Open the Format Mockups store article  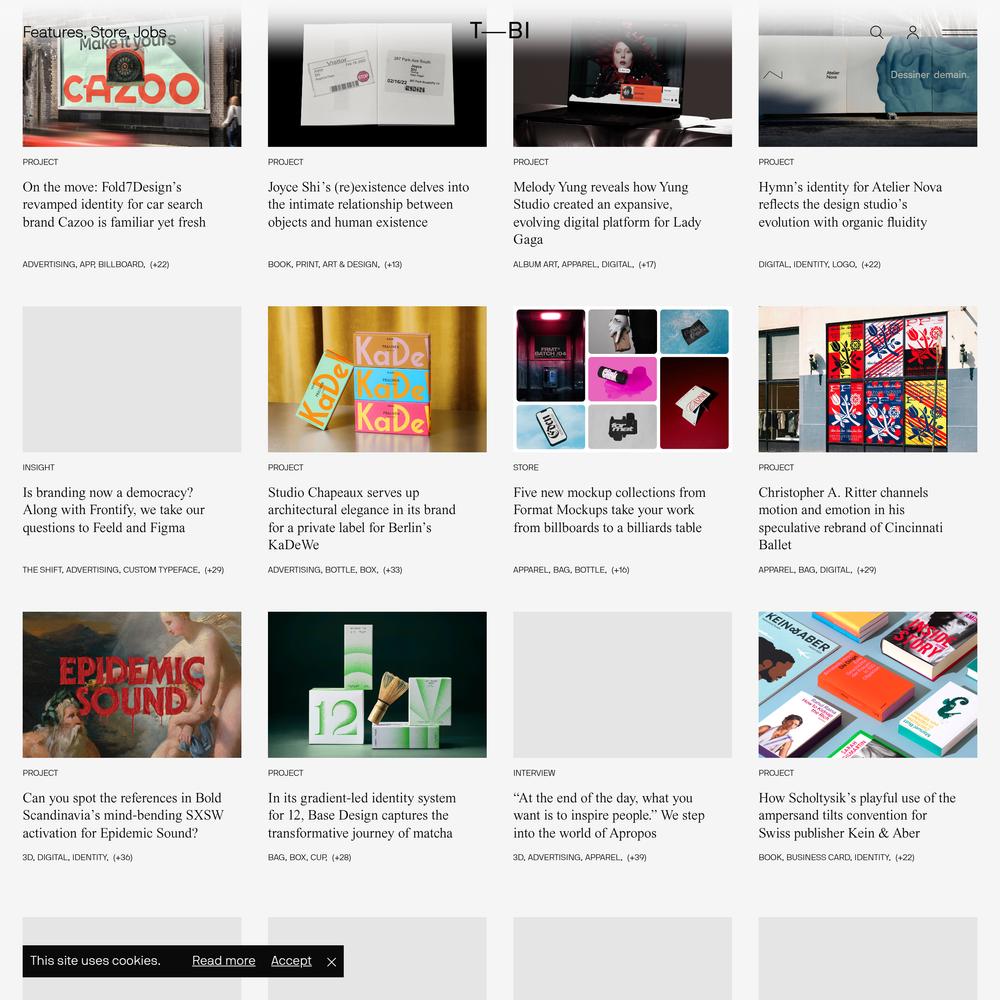click(609, 510)
